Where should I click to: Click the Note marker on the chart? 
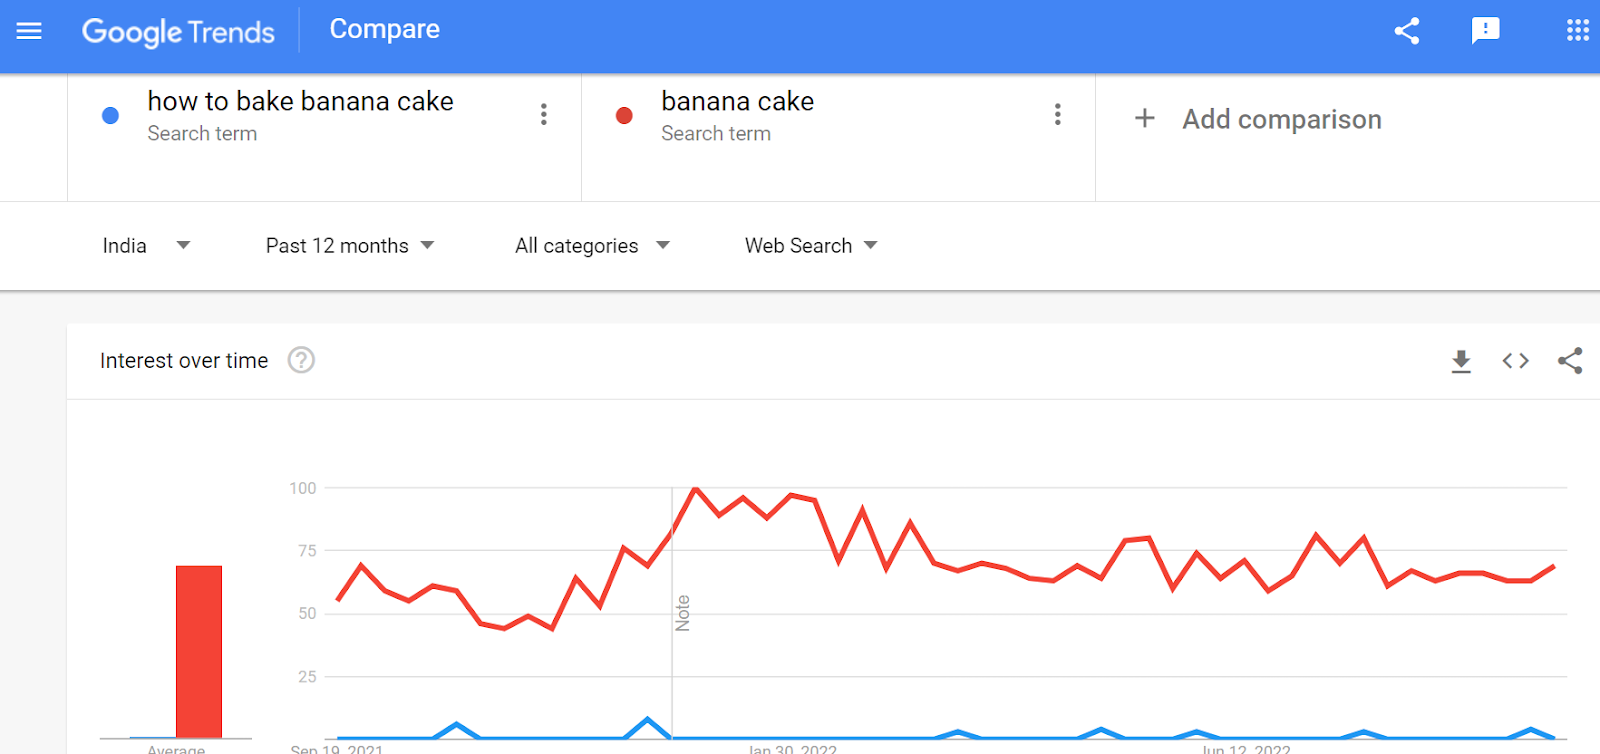(x=683, y=613)
